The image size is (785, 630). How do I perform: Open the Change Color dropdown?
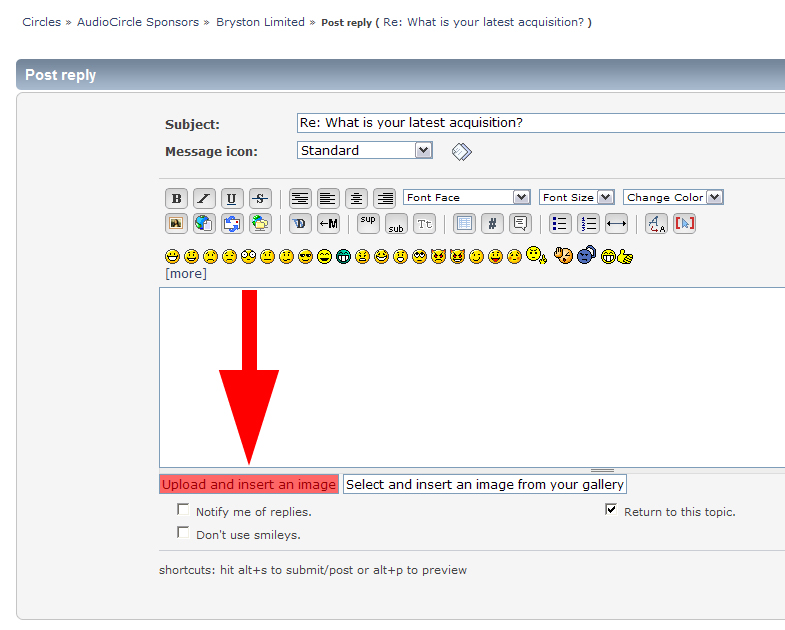click(673, 197)
